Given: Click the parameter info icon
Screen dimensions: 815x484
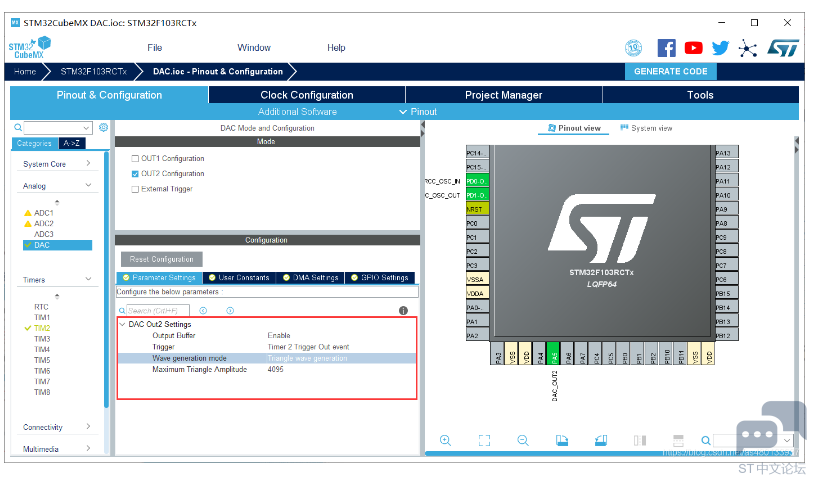Looking at the screenshot, I should pyautogui.click(x=403, y=310).
